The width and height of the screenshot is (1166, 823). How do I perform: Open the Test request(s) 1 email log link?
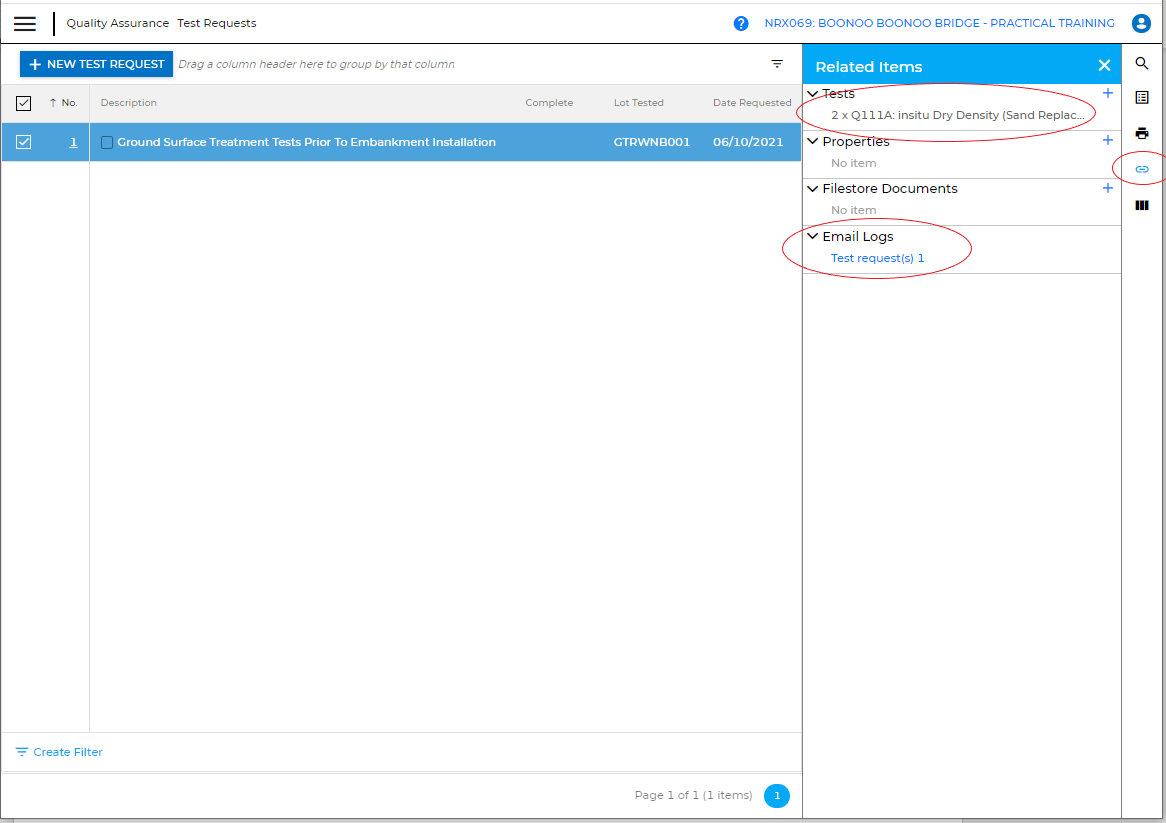click(x=877, y=258)
